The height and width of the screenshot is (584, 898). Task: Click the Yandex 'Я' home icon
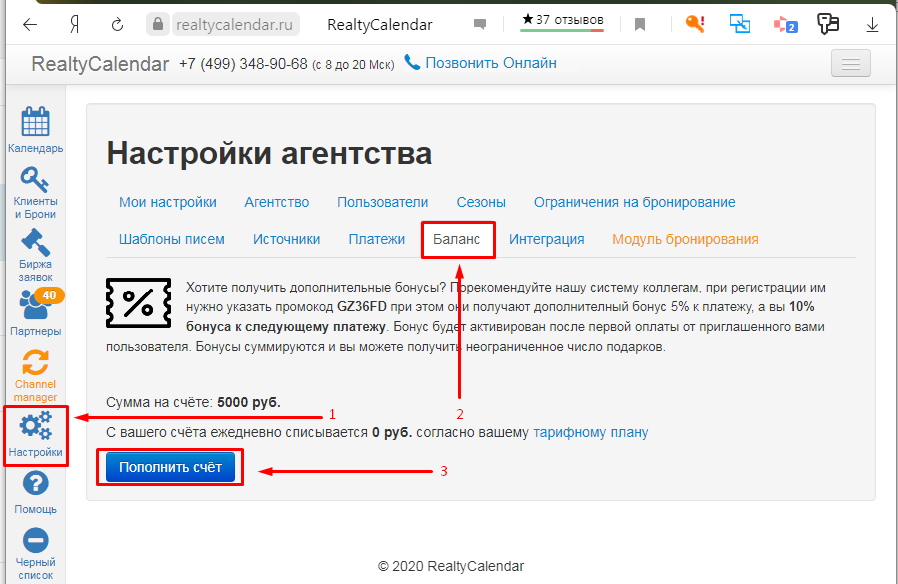click(74, 25)
